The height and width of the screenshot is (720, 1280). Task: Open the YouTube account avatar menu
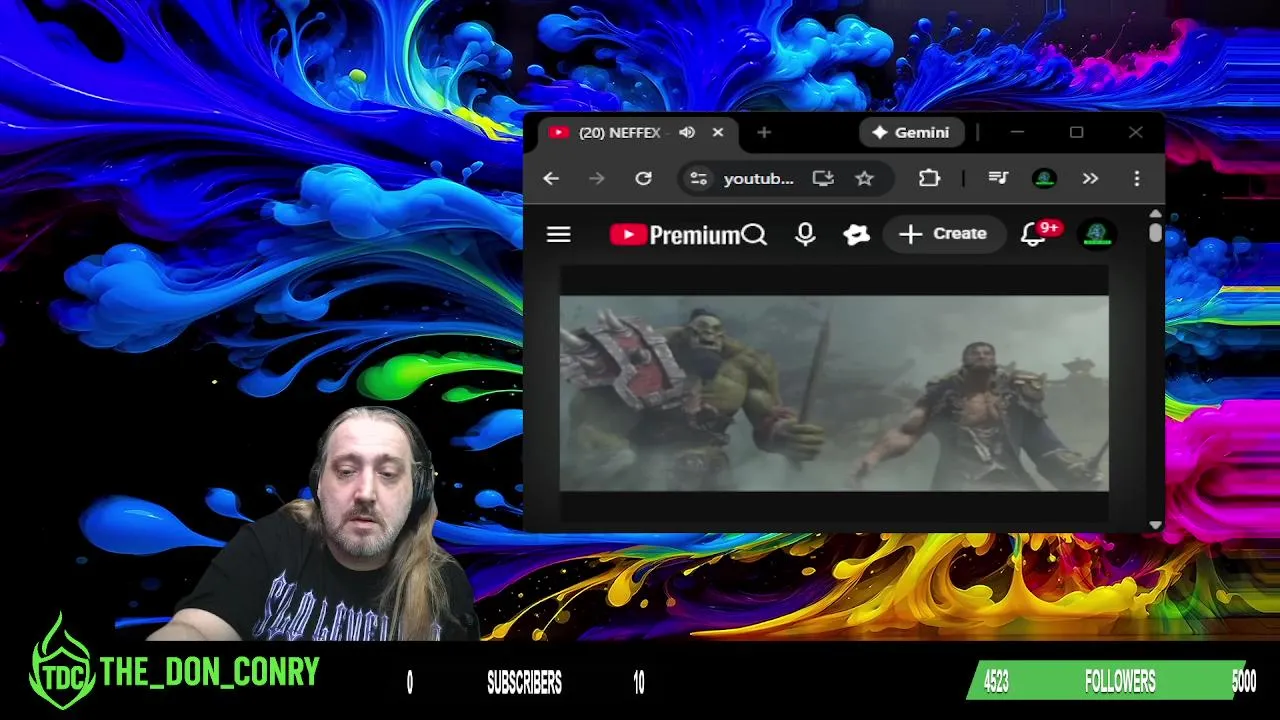point(1097,235)
